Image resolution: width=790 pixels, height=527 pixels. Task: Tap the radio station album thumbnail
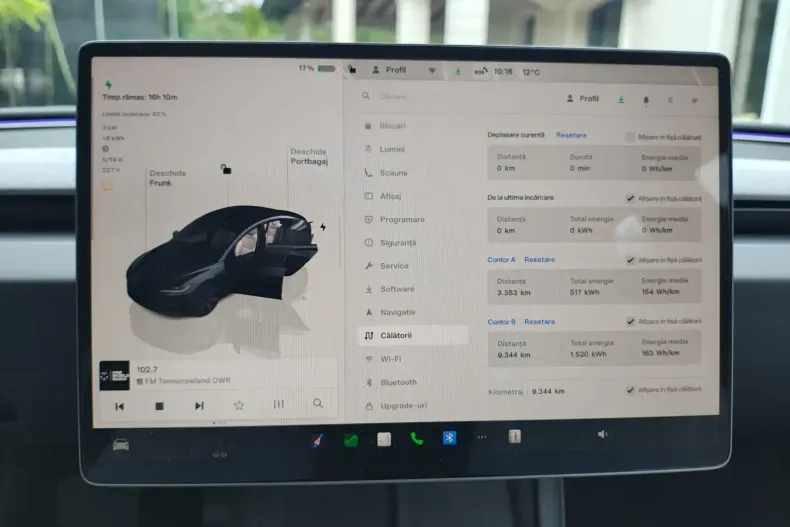click(x=114, y=375)
